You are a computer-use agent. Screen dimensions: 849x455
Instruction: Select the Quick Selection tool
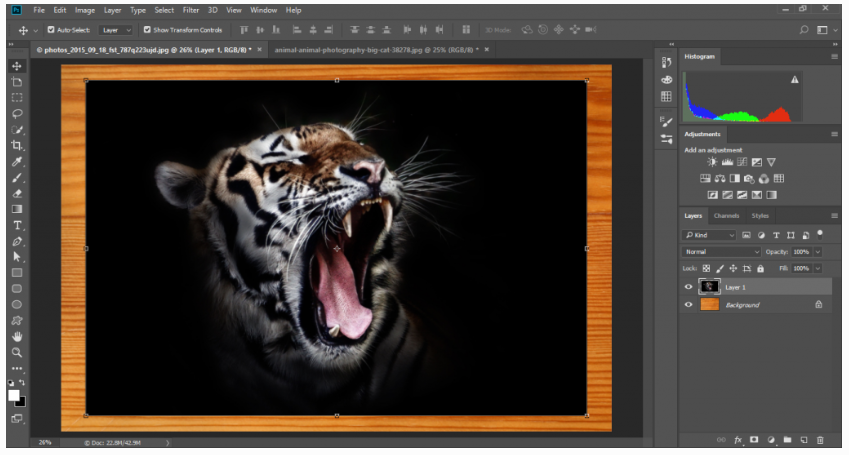pos(17,129)
